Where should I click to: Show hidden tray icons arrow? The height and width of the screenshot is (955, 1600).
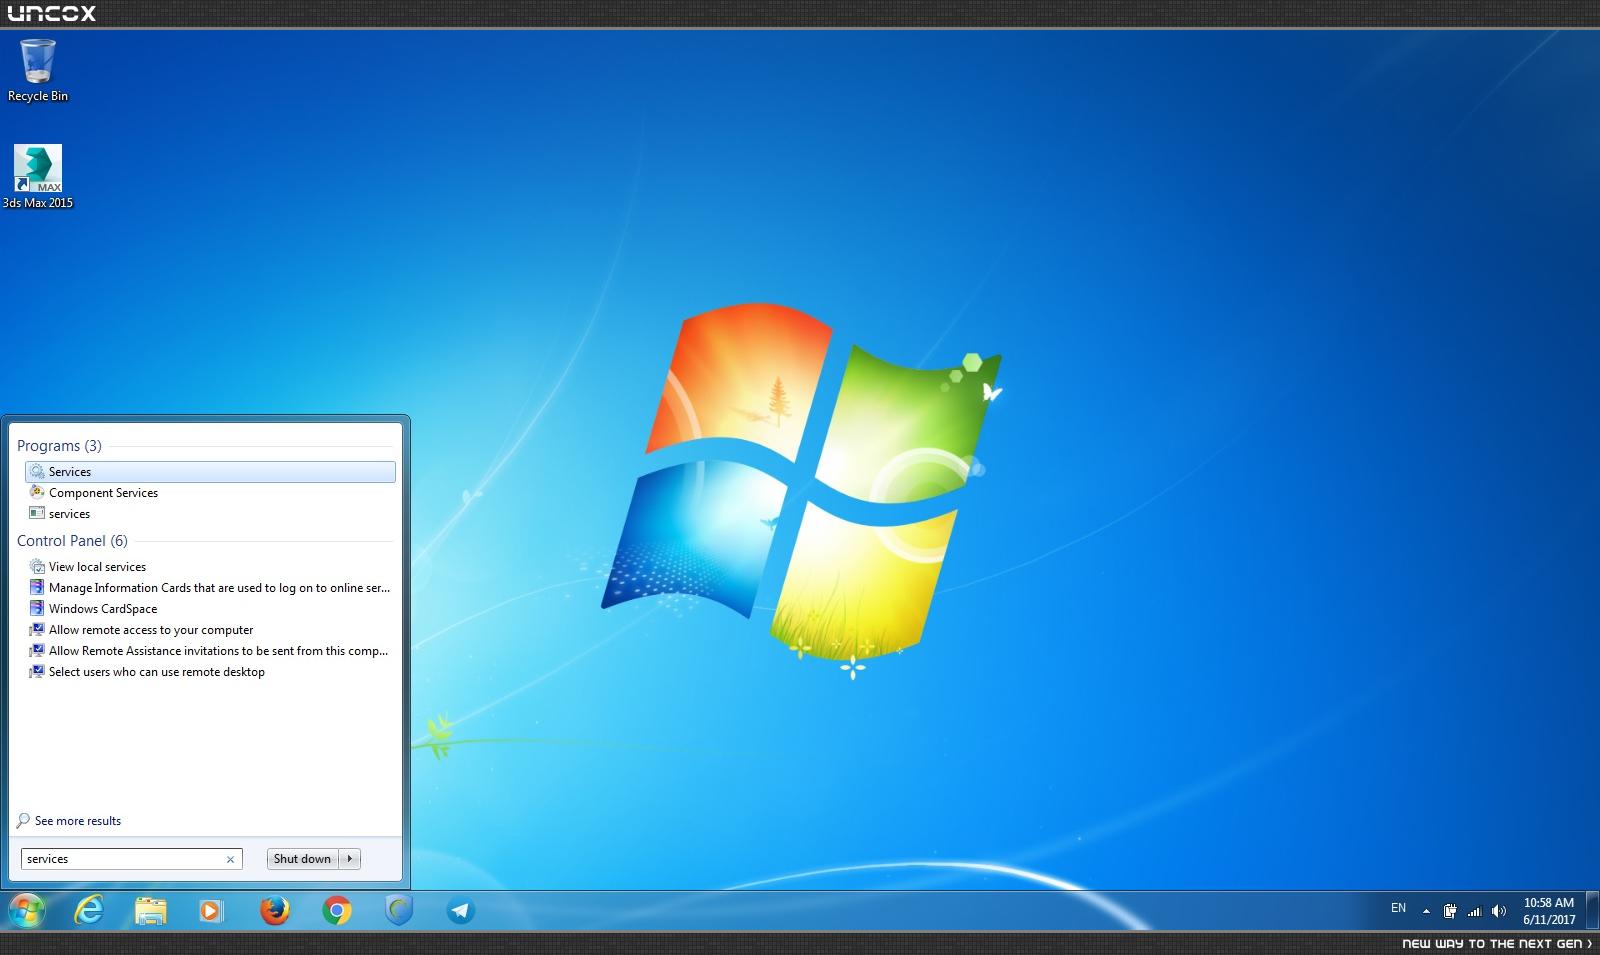pos(1426,911)
